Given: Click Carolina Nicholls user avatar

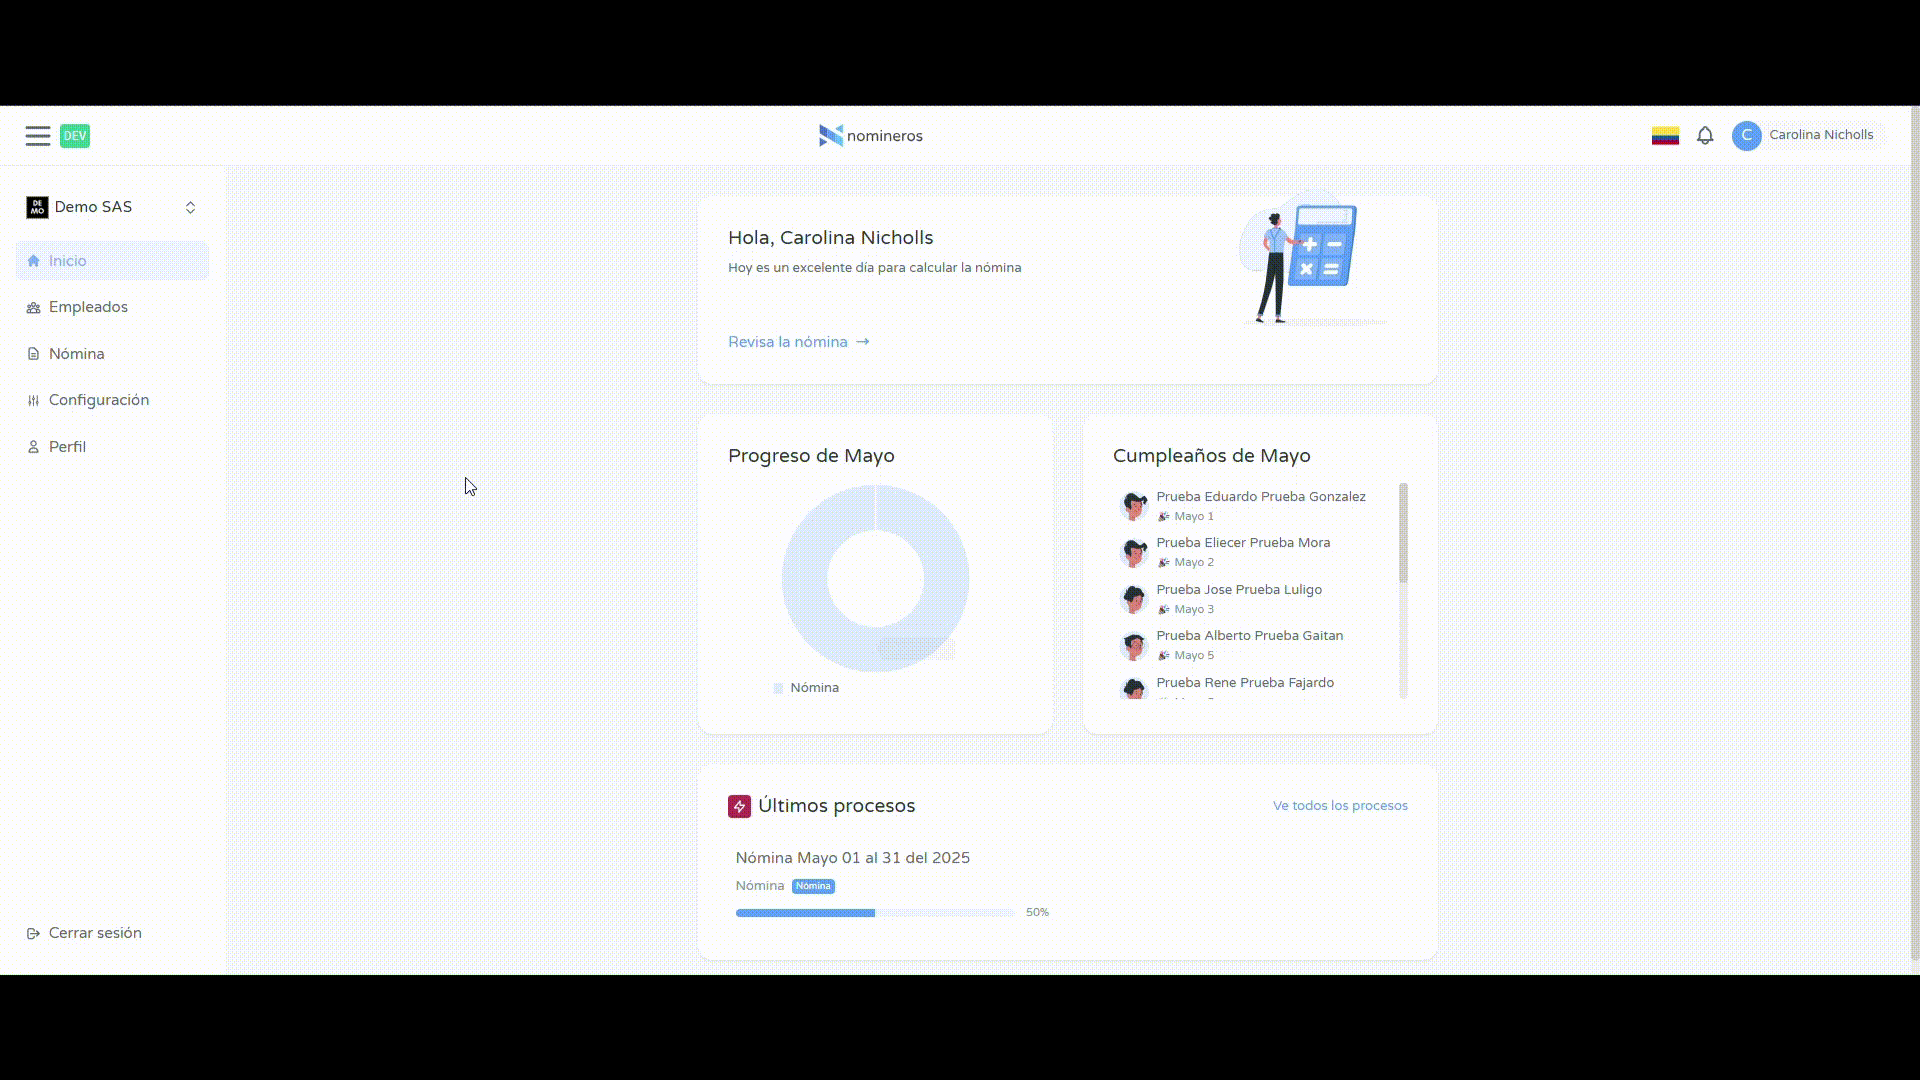Looking at the screenshot, I should (x=1746, y=135).
